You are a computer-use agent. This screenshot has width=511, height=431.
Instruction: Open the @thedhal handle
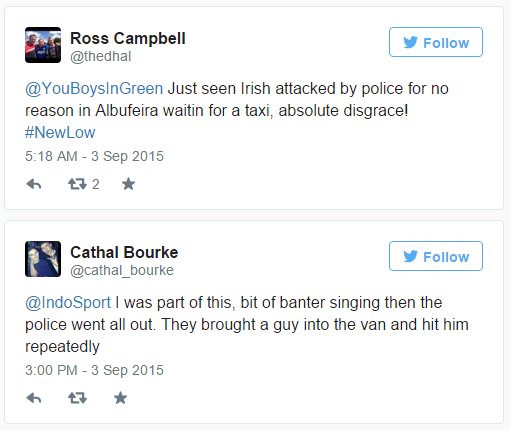click(101, 56)
